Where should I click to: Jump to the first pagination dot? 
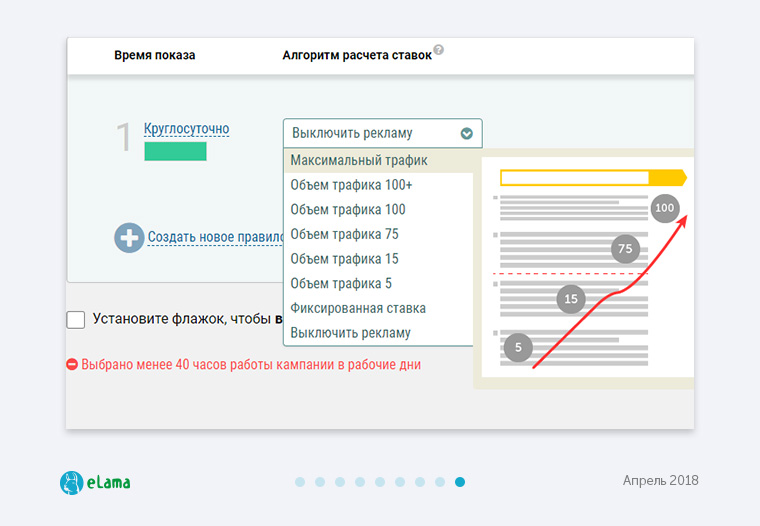(300, 482)
